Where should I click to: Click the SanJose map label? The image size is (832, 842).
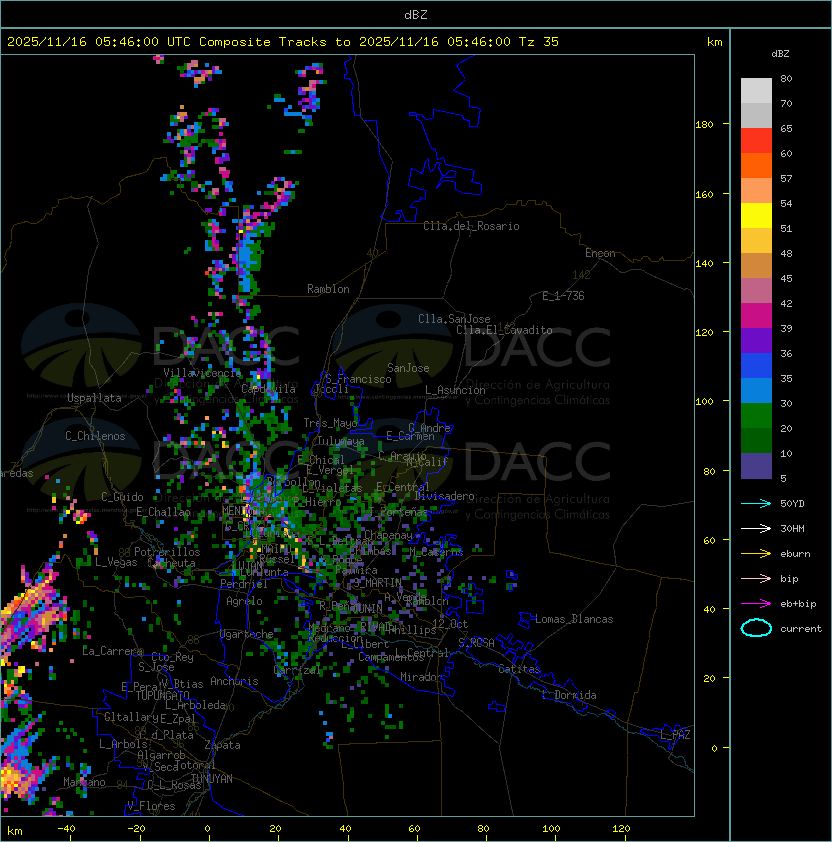pos(408,368)
